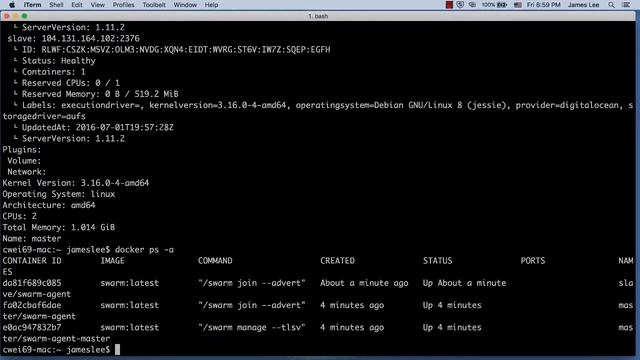
Task: Minimize window with yellow button
Action: click(x=16, y=16)
